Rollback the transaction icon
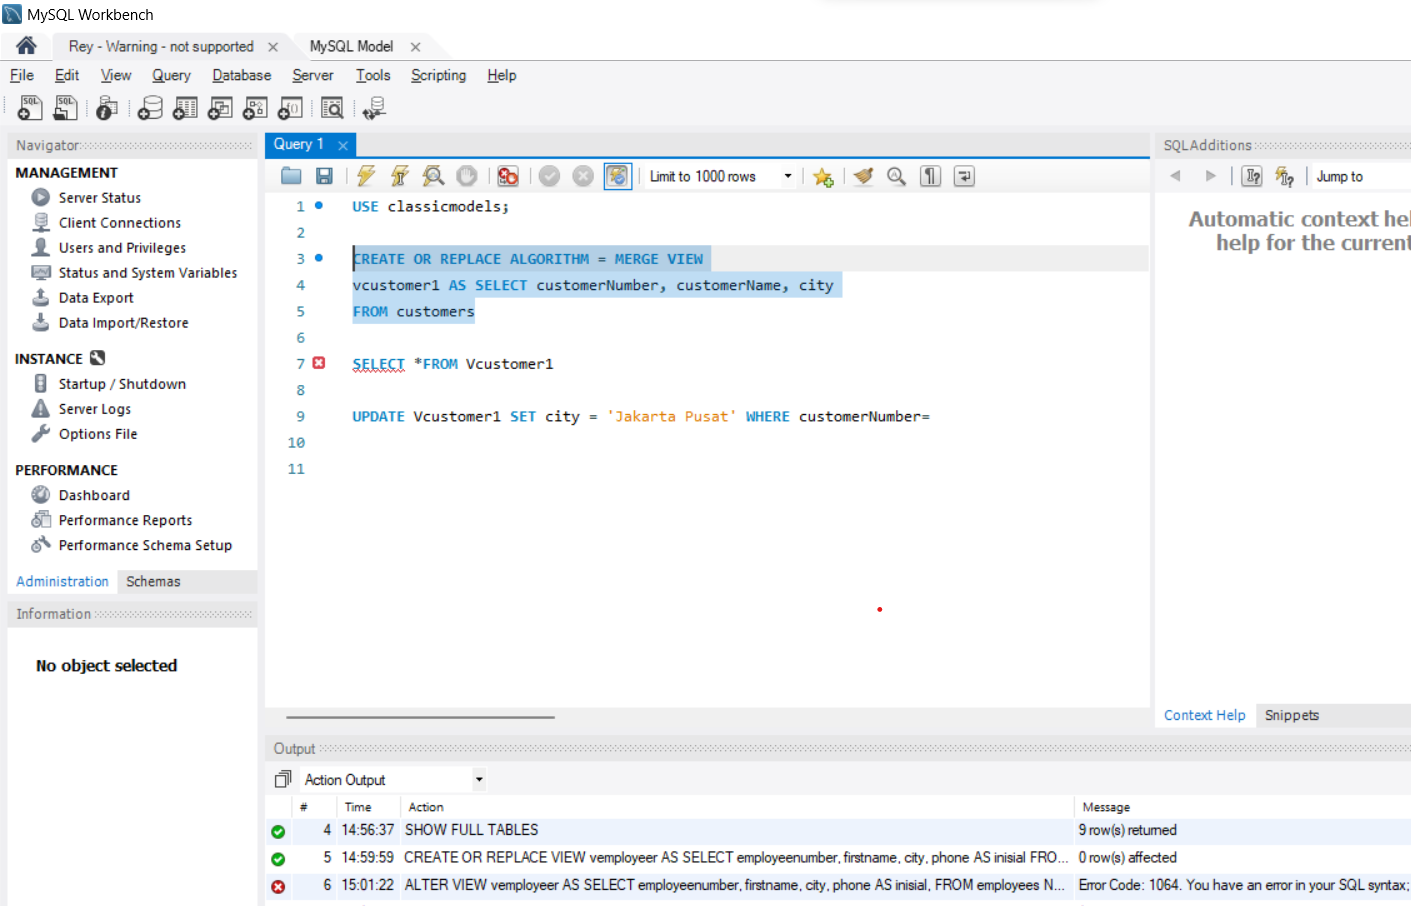The height and width of the screenshot is (906, 1411). (x=583, y=176)
